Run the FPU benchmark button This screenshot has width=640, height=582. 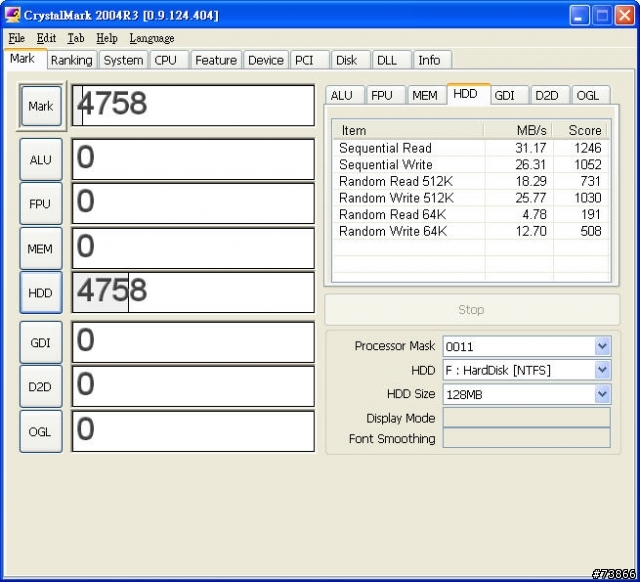point(41,204)
